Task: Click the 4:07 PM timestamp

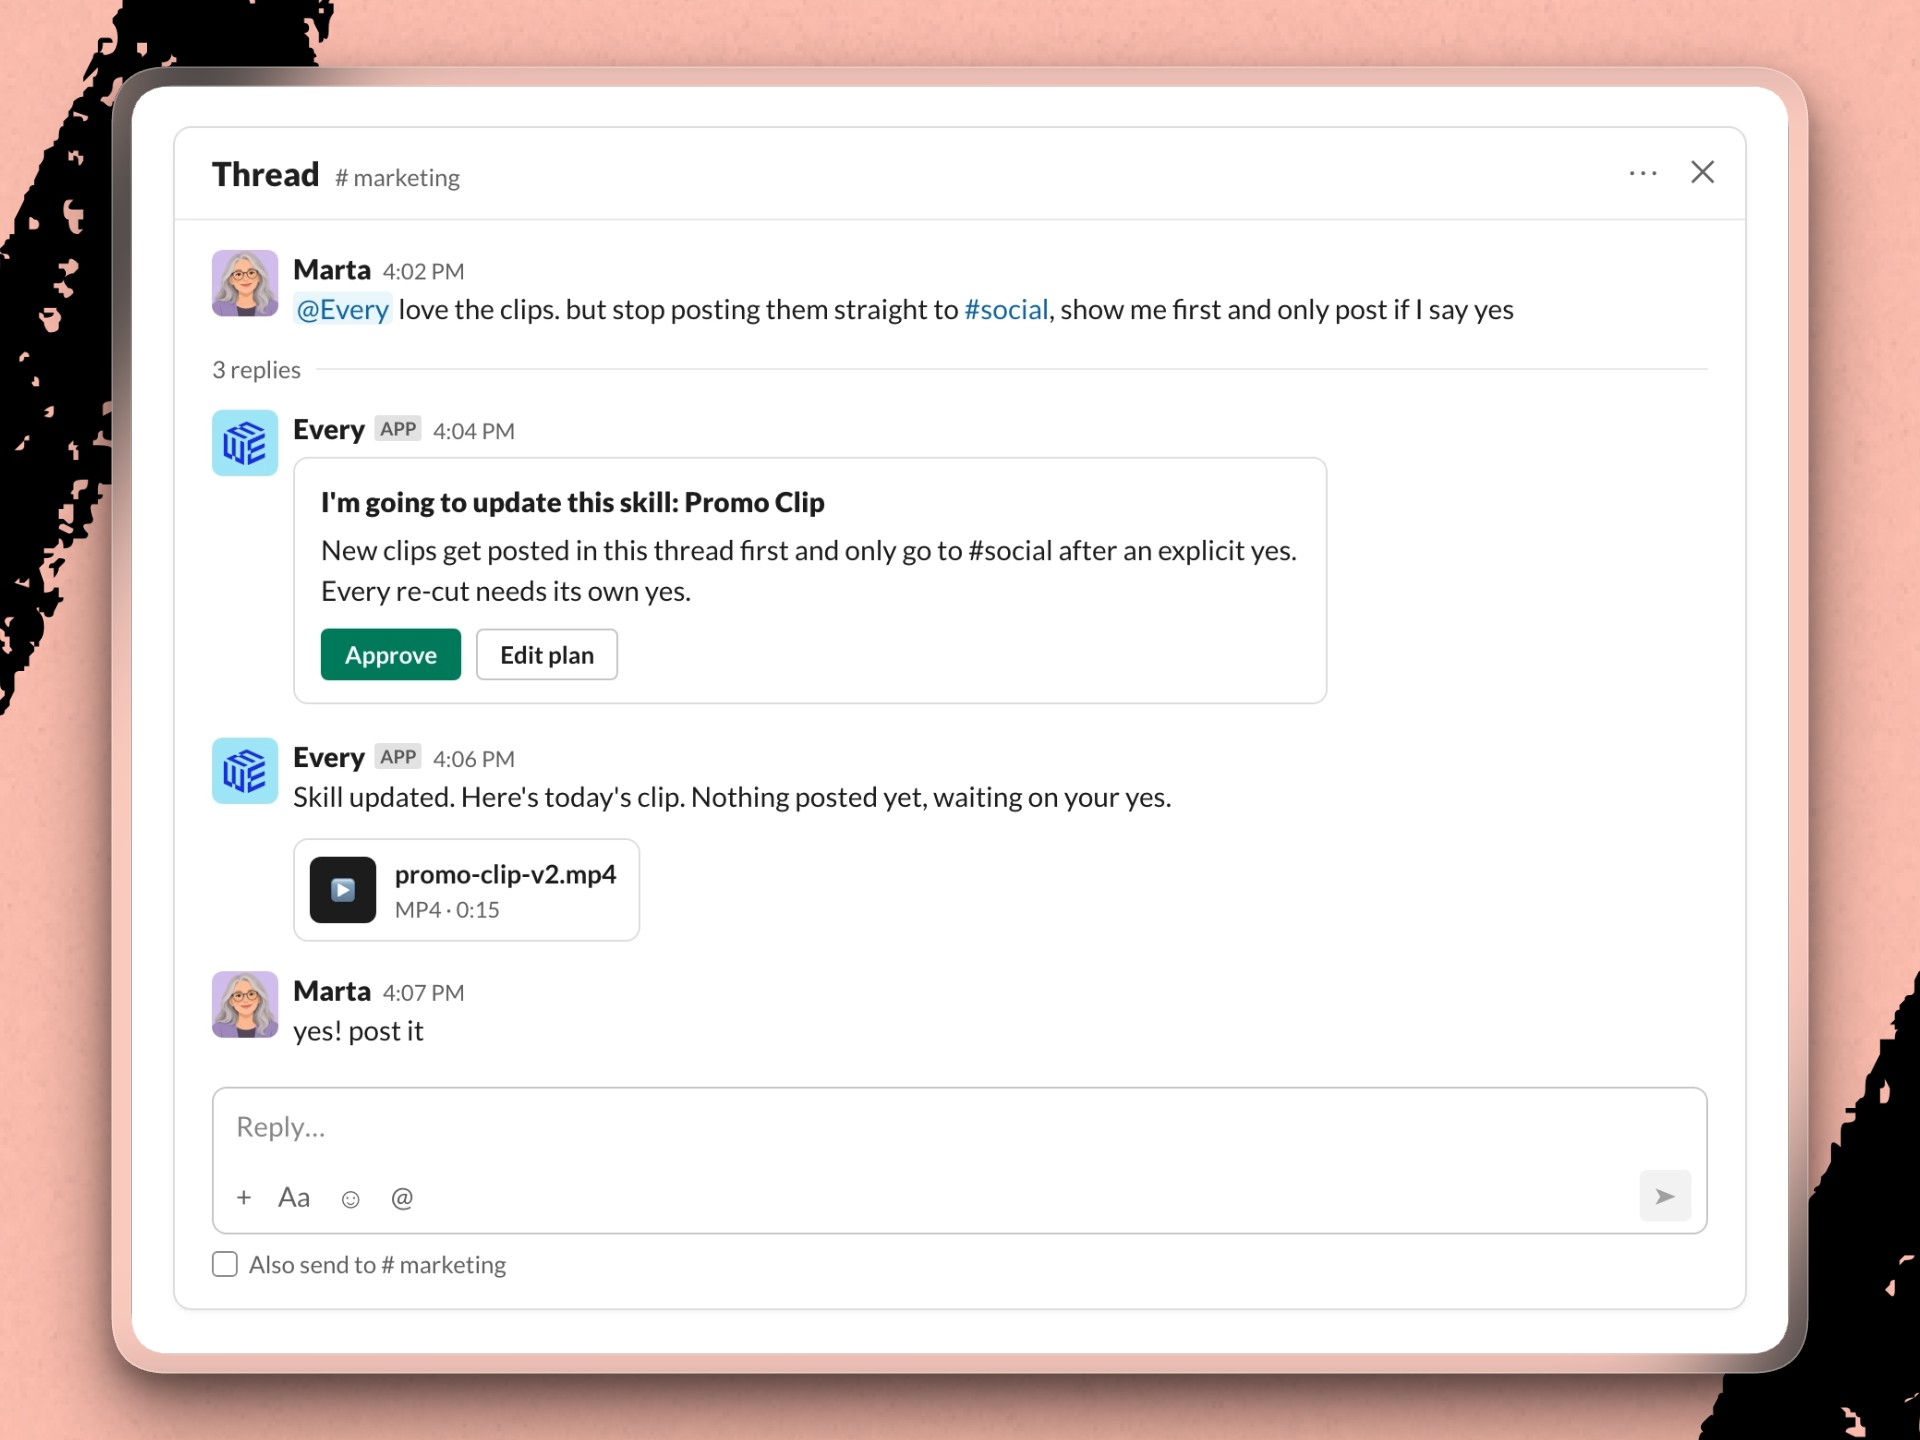Action: [423, 993]
